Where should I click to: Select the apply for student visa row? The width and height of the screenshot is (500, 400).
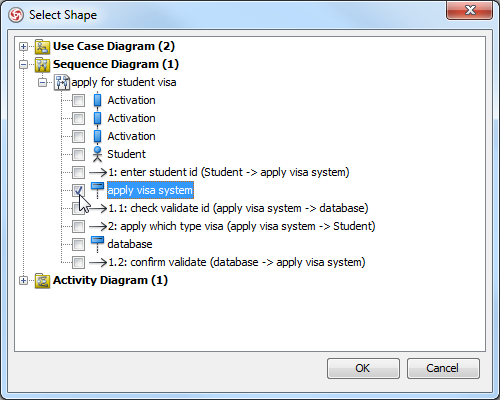pyautogui.click(x=124, y=82)
